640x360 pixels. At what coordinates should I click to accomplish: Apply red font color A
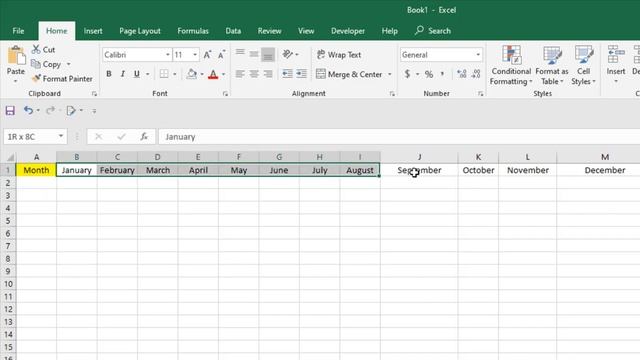pyautogui.click(x=213, y=74)
